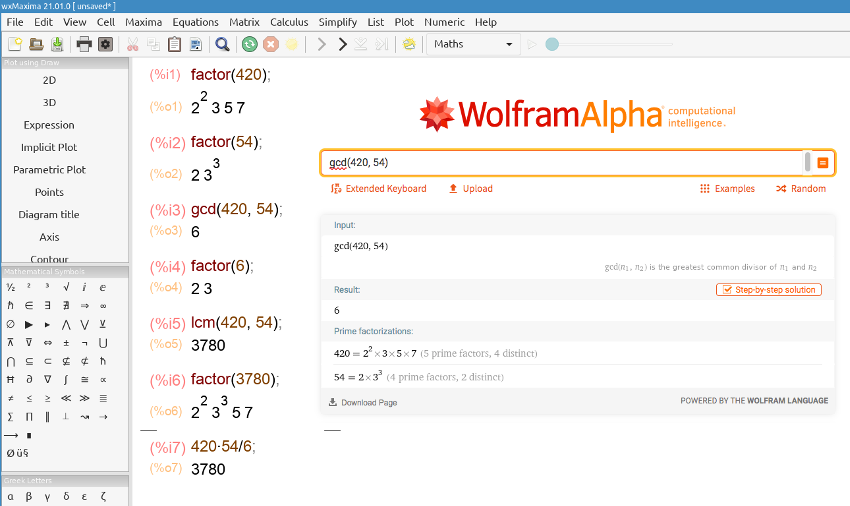
Task: Open the List menu
Action: coord(376,22)
